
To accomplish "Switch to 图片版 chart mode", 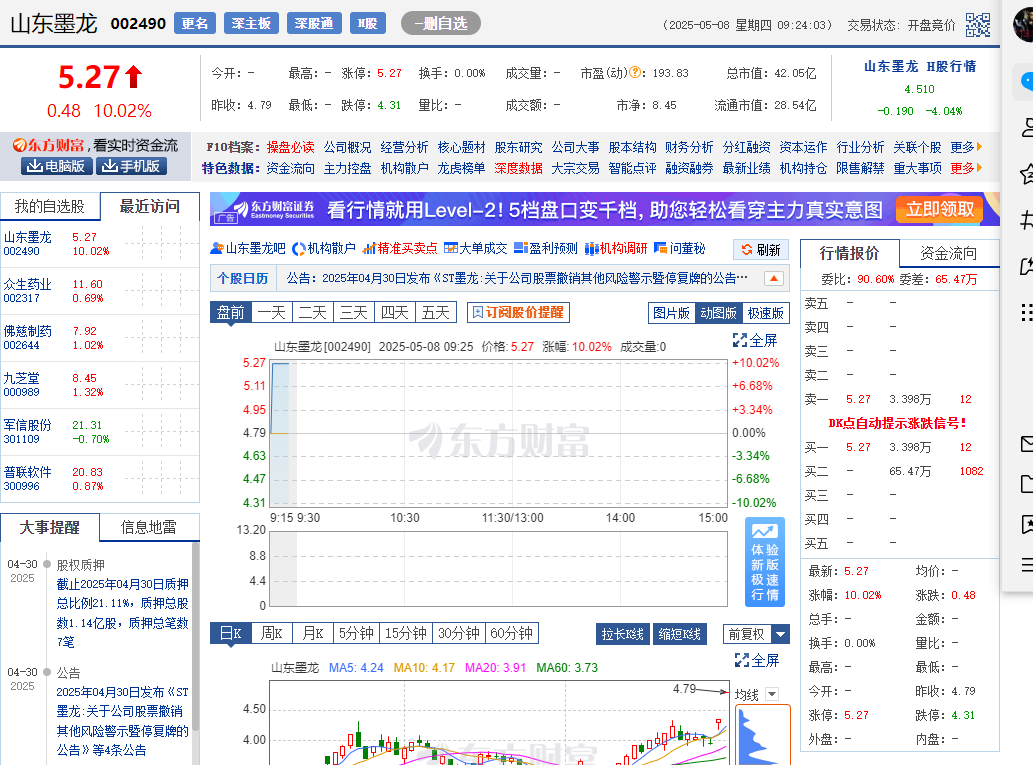I will coord(671,313).
